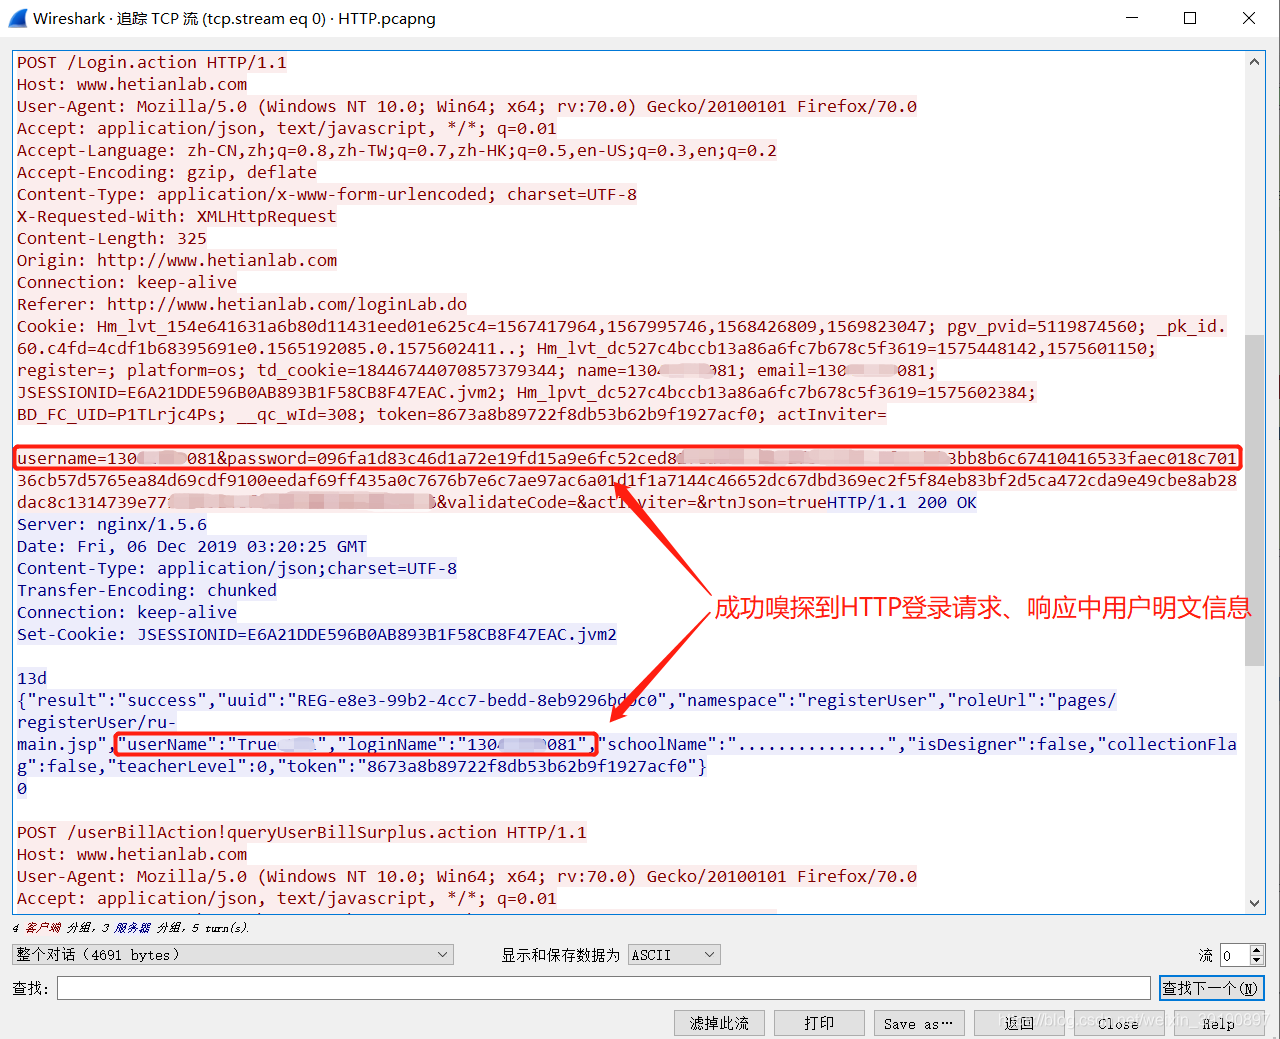Click the '客户端 分组, 服务器 分组' packet count status text
This screenshot has height=1039, width=1280.
pos(130,927)
